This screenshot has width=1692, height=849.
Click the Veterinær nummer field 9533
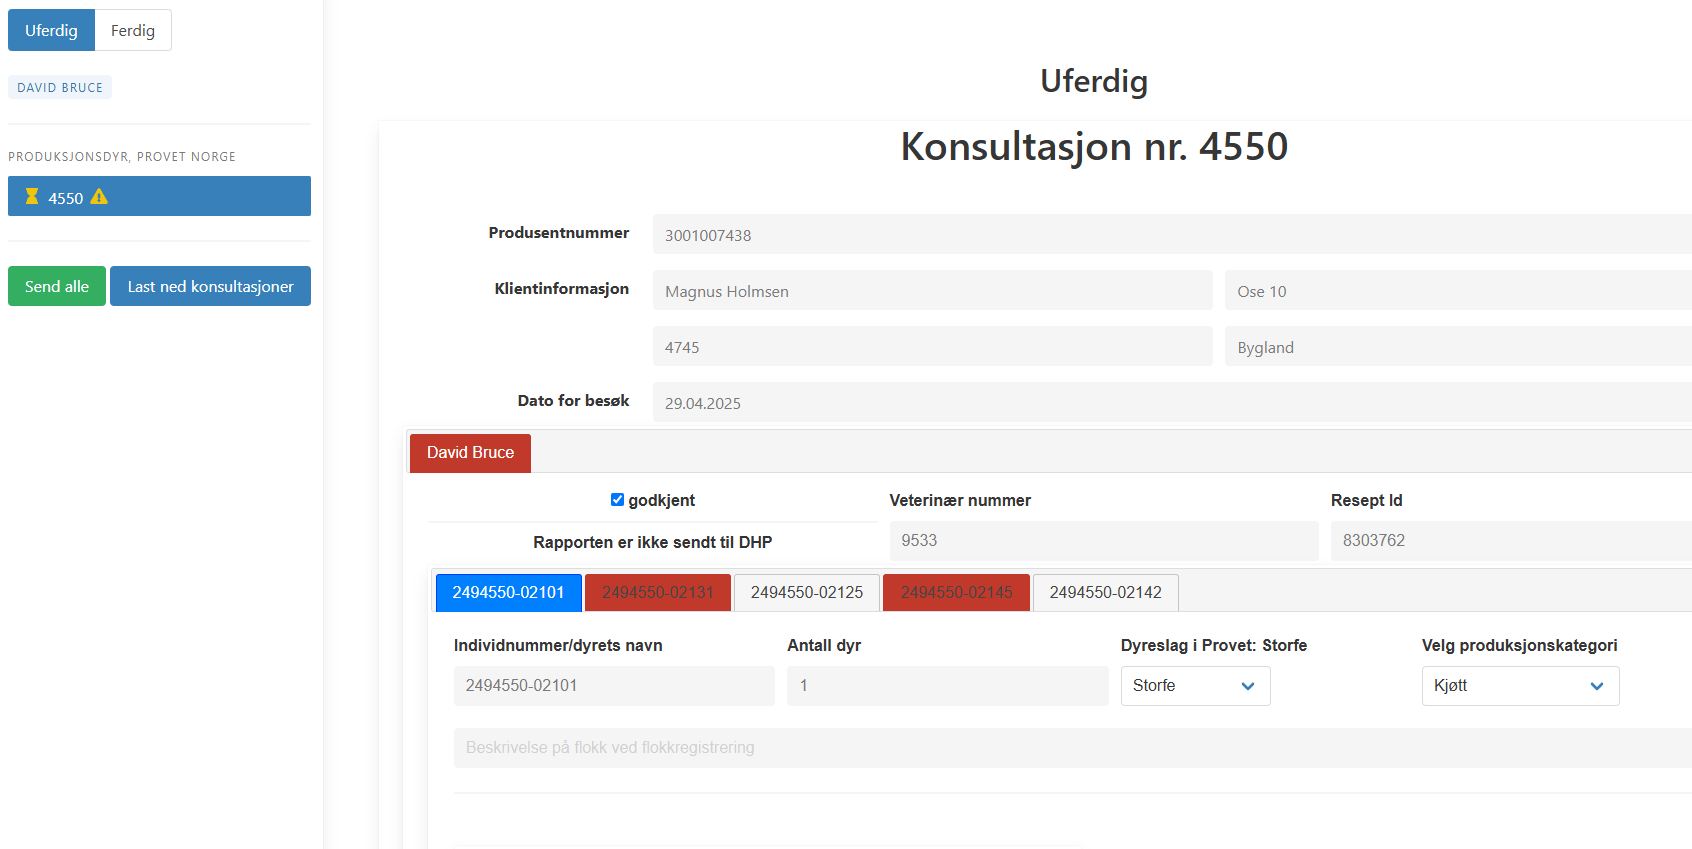click(1104, 541)
